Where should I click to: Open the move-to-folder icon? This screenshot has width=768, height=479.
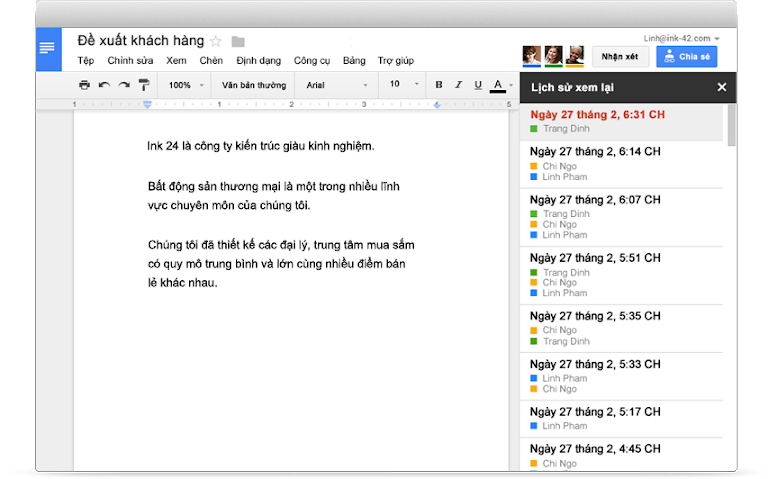(238, 41)
